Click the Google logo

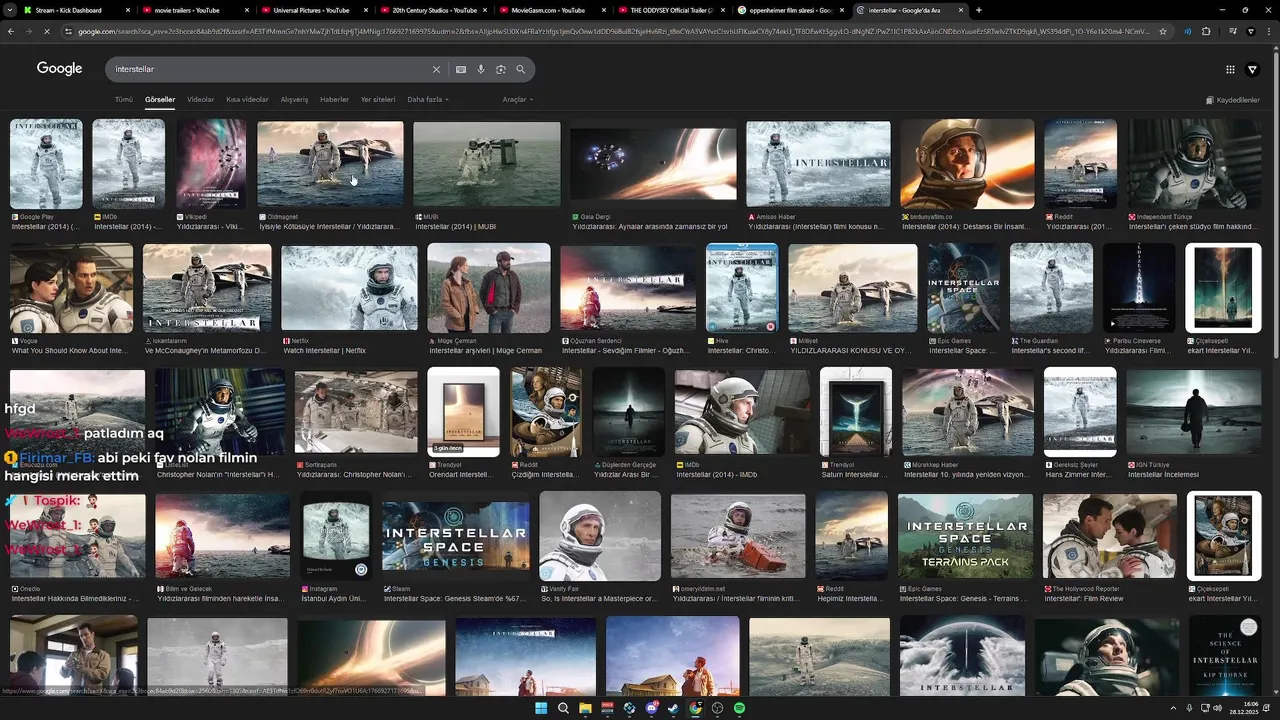click(x=59, y=69)
